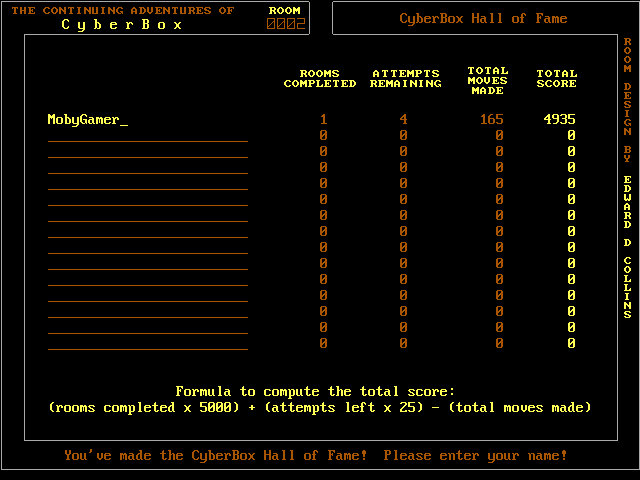Click 'Formula to compute the total score' text

pos(315,391)
